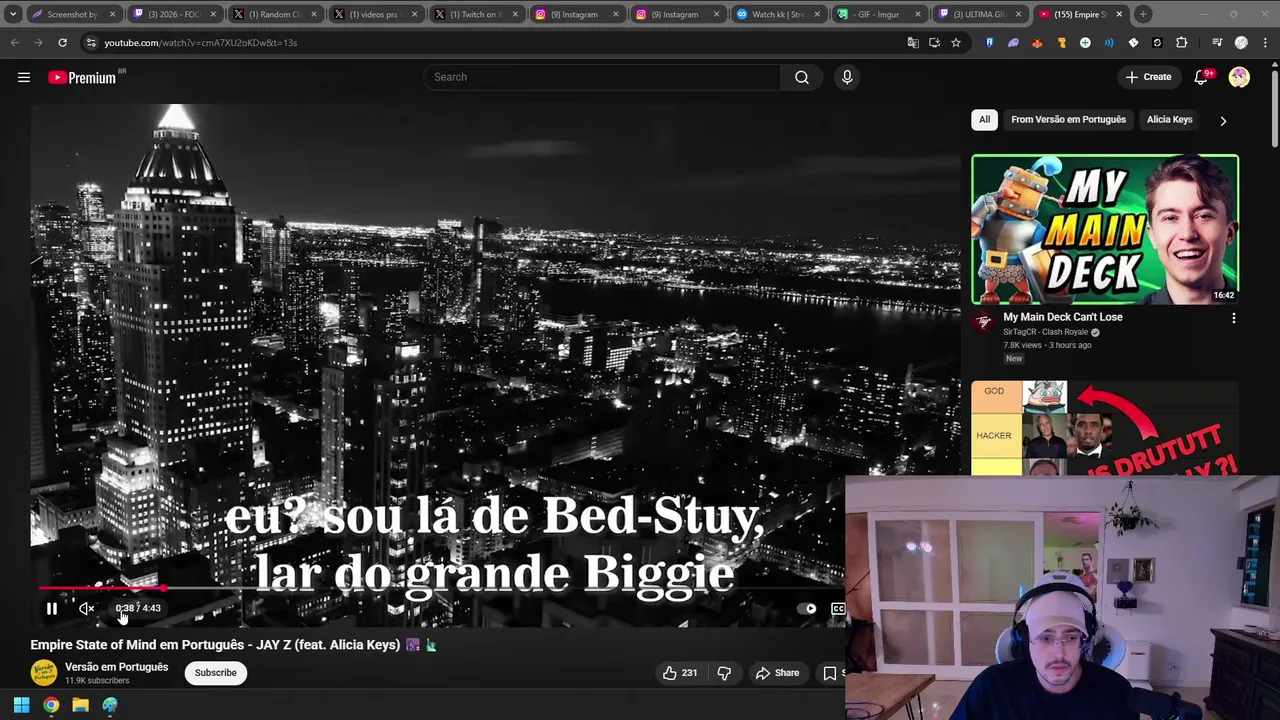Screen dimensions: 1280x720
Task: Bookmark this page with star icon
Action: tap(956, 43)
